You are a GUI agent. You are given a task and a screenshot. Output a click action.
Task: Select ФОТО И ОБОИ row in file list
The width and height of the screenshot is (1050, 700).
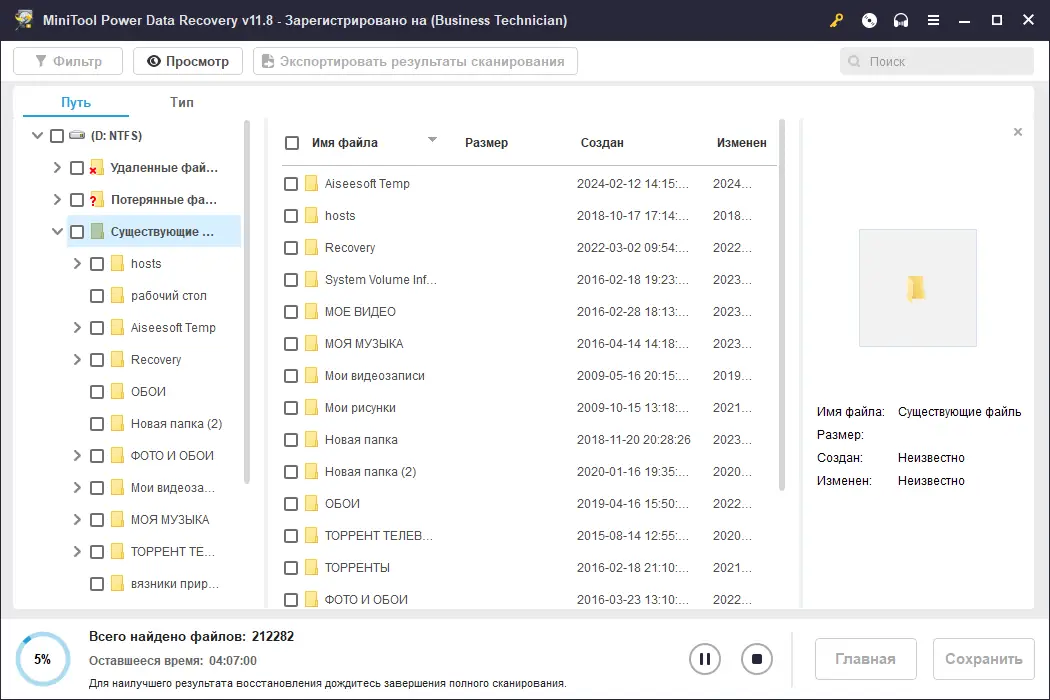[529, 599]
